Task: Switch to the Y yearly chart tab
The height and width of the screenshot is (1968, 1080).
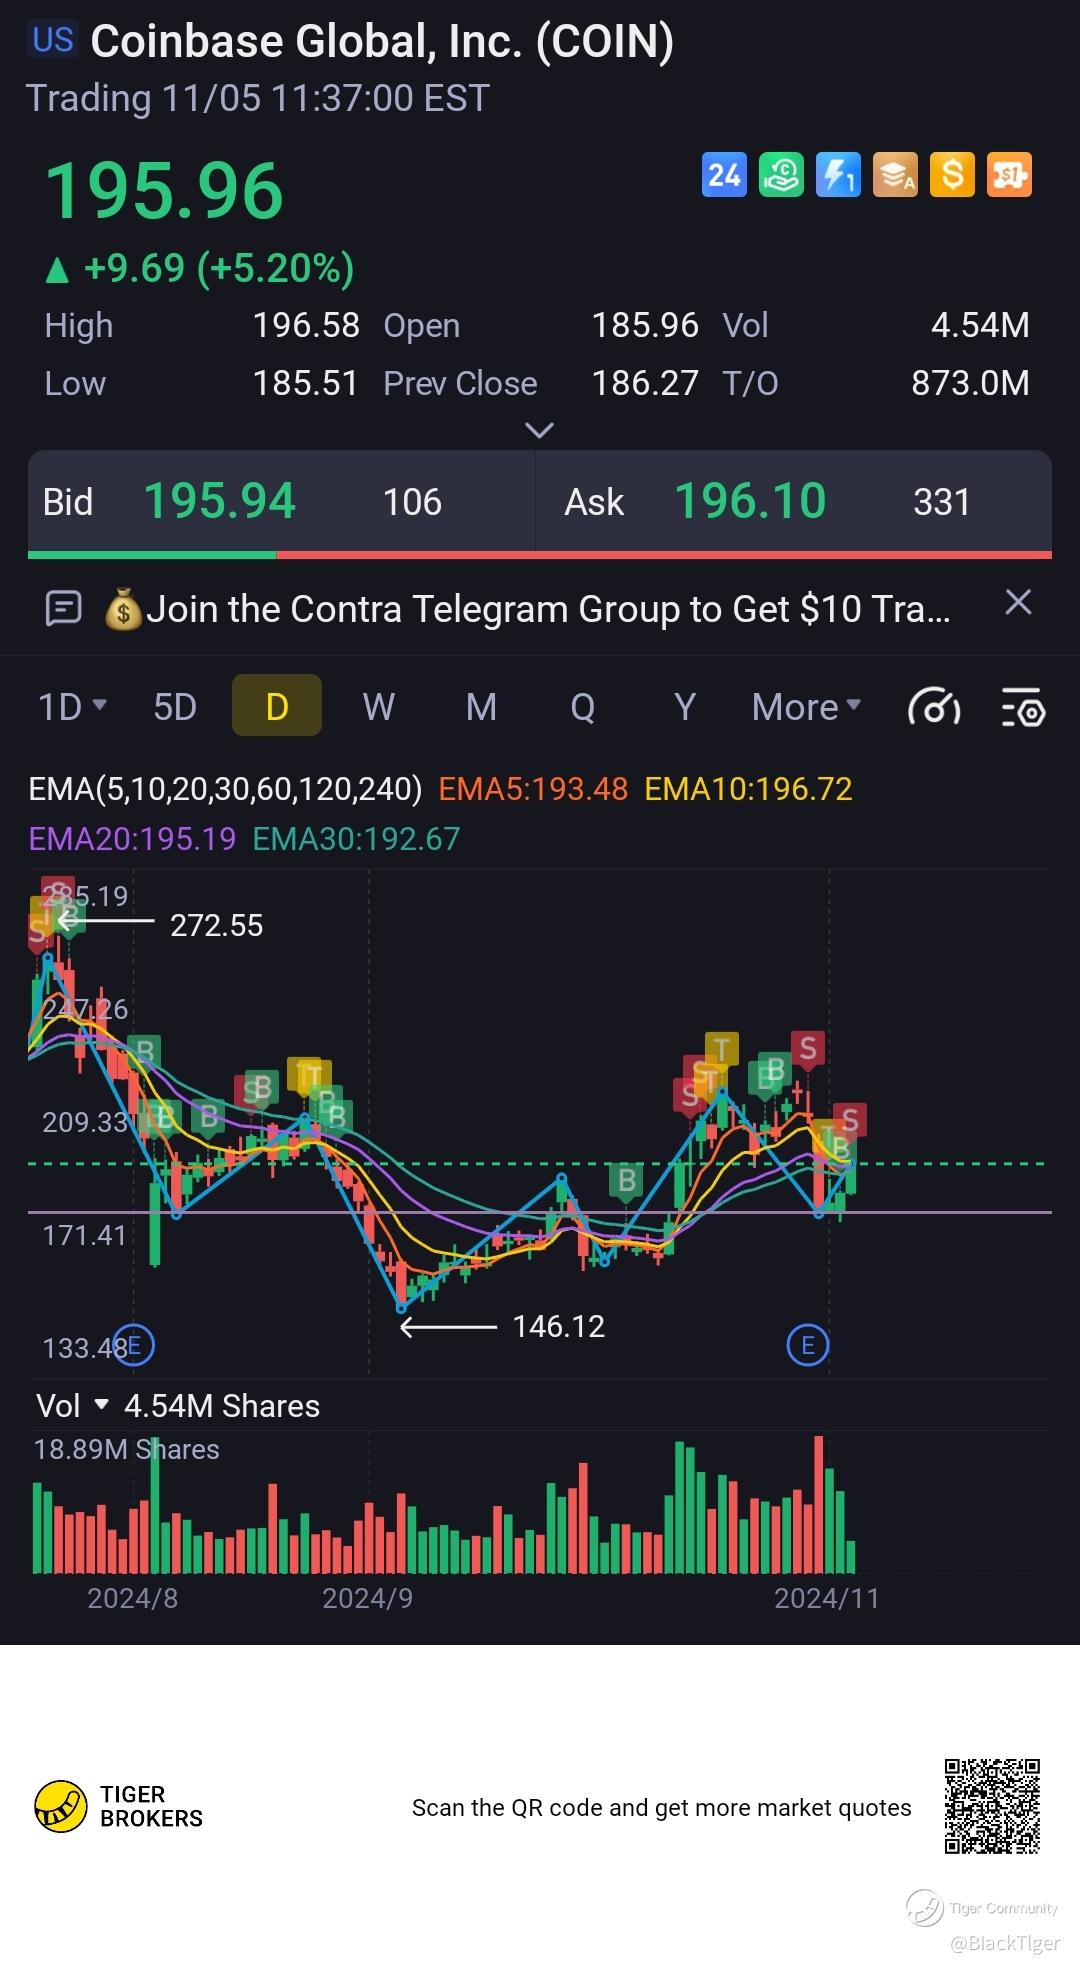Action: (x=685, y=707)
